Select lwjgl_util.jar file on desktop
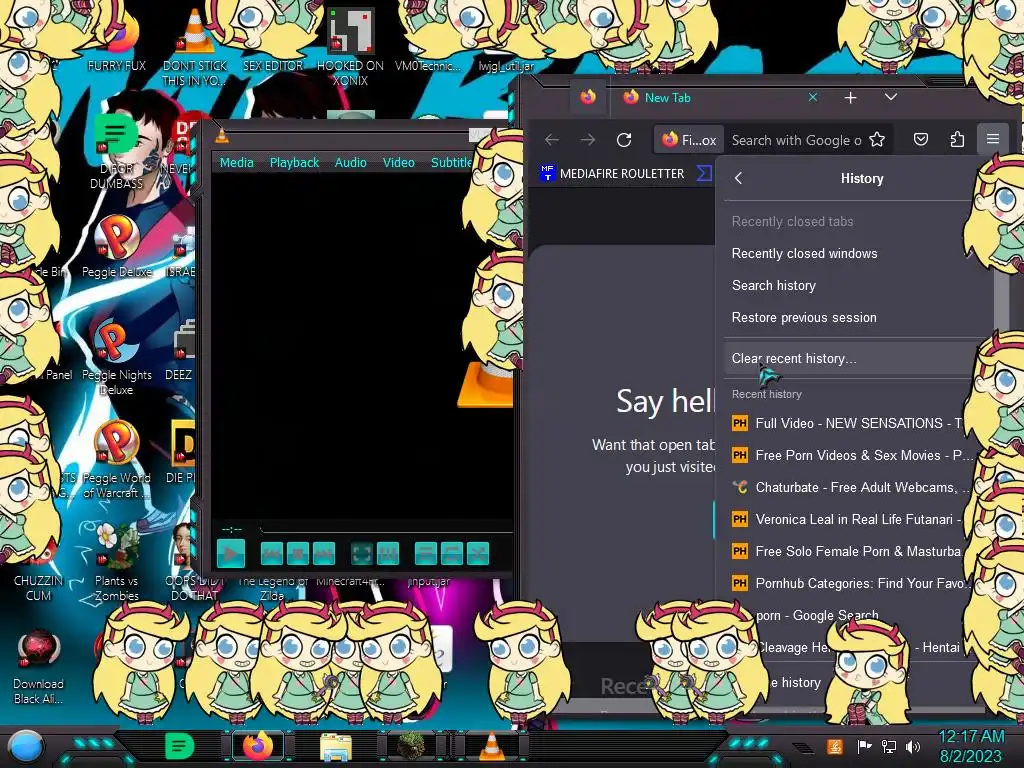Viewport: 1024px width, 768px height. point(506,65)
